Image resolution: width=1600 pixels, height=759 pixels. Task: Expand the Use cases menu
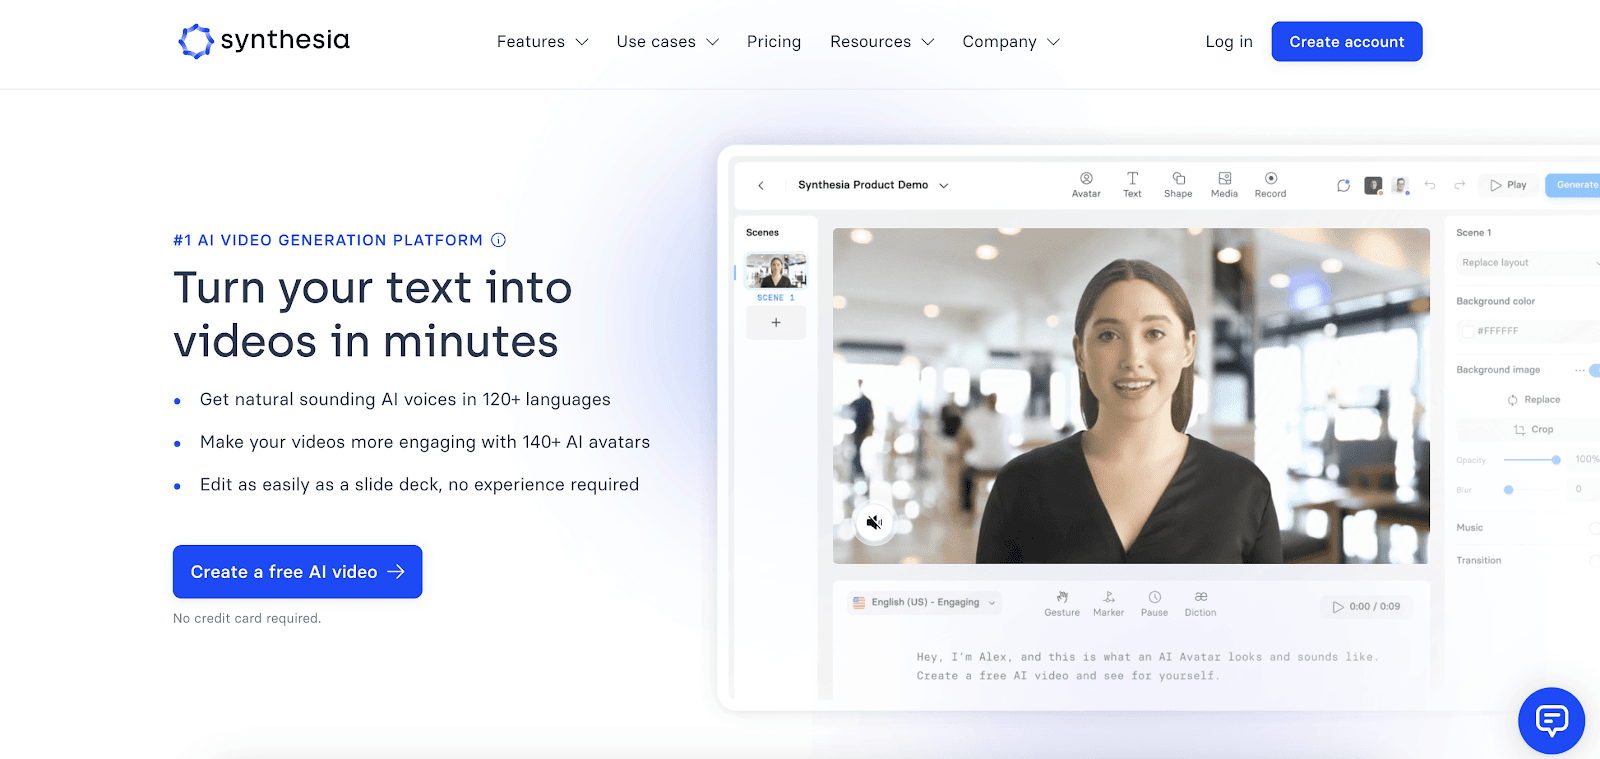(x=667, y=42)
